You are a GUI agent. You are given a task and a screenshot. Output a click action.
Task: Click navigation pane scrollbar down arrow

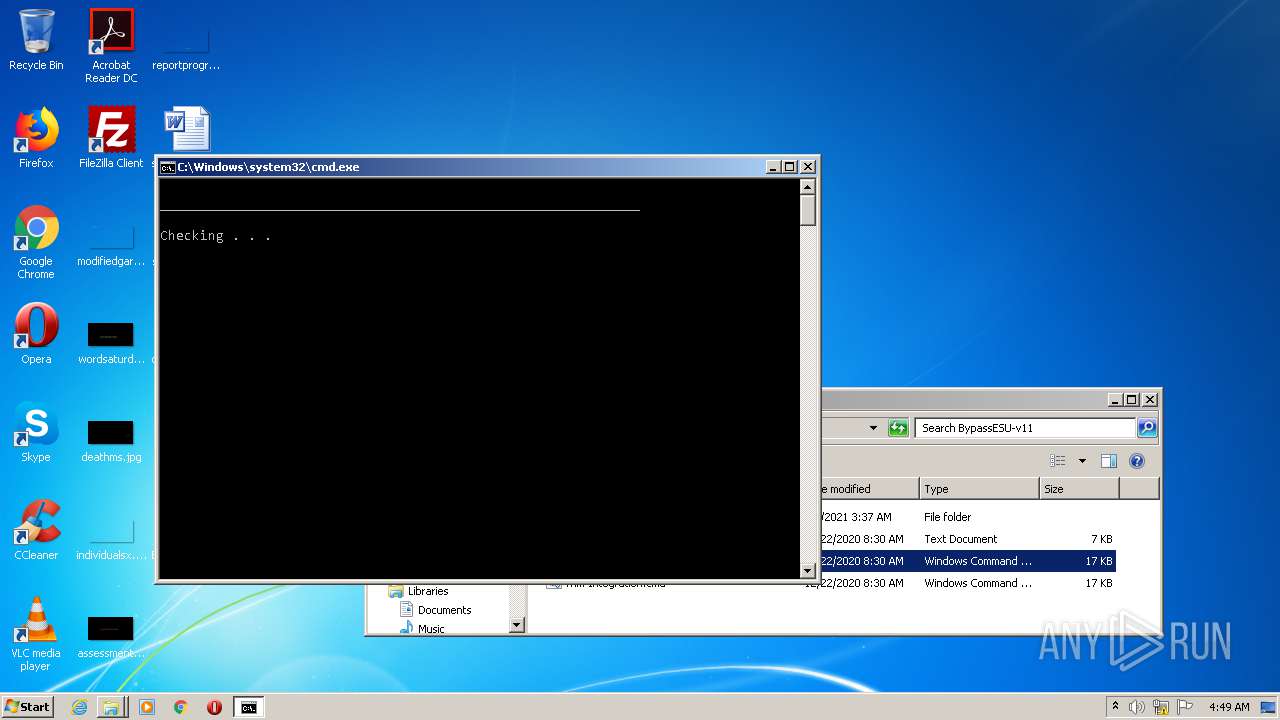517,625
